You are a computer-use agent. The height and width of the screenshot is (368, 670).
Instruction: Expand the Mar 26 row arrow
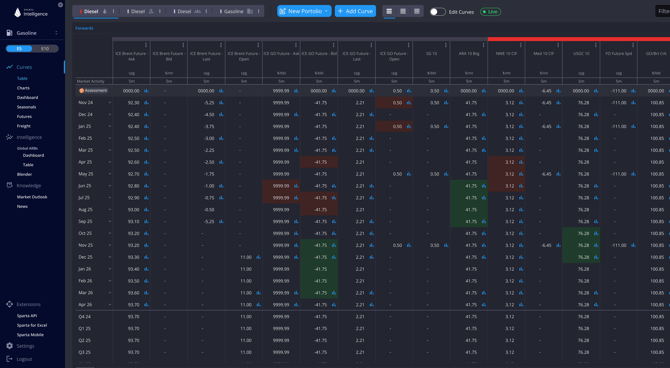point(110,293)
